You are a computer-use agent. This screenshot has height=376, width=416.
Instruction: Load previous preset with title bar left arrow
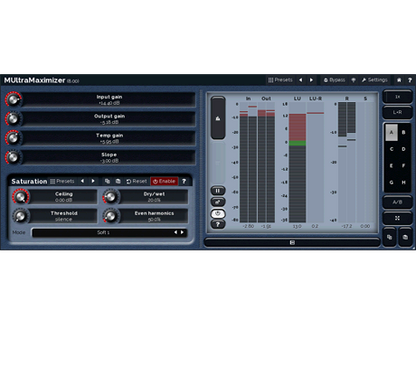301,80
